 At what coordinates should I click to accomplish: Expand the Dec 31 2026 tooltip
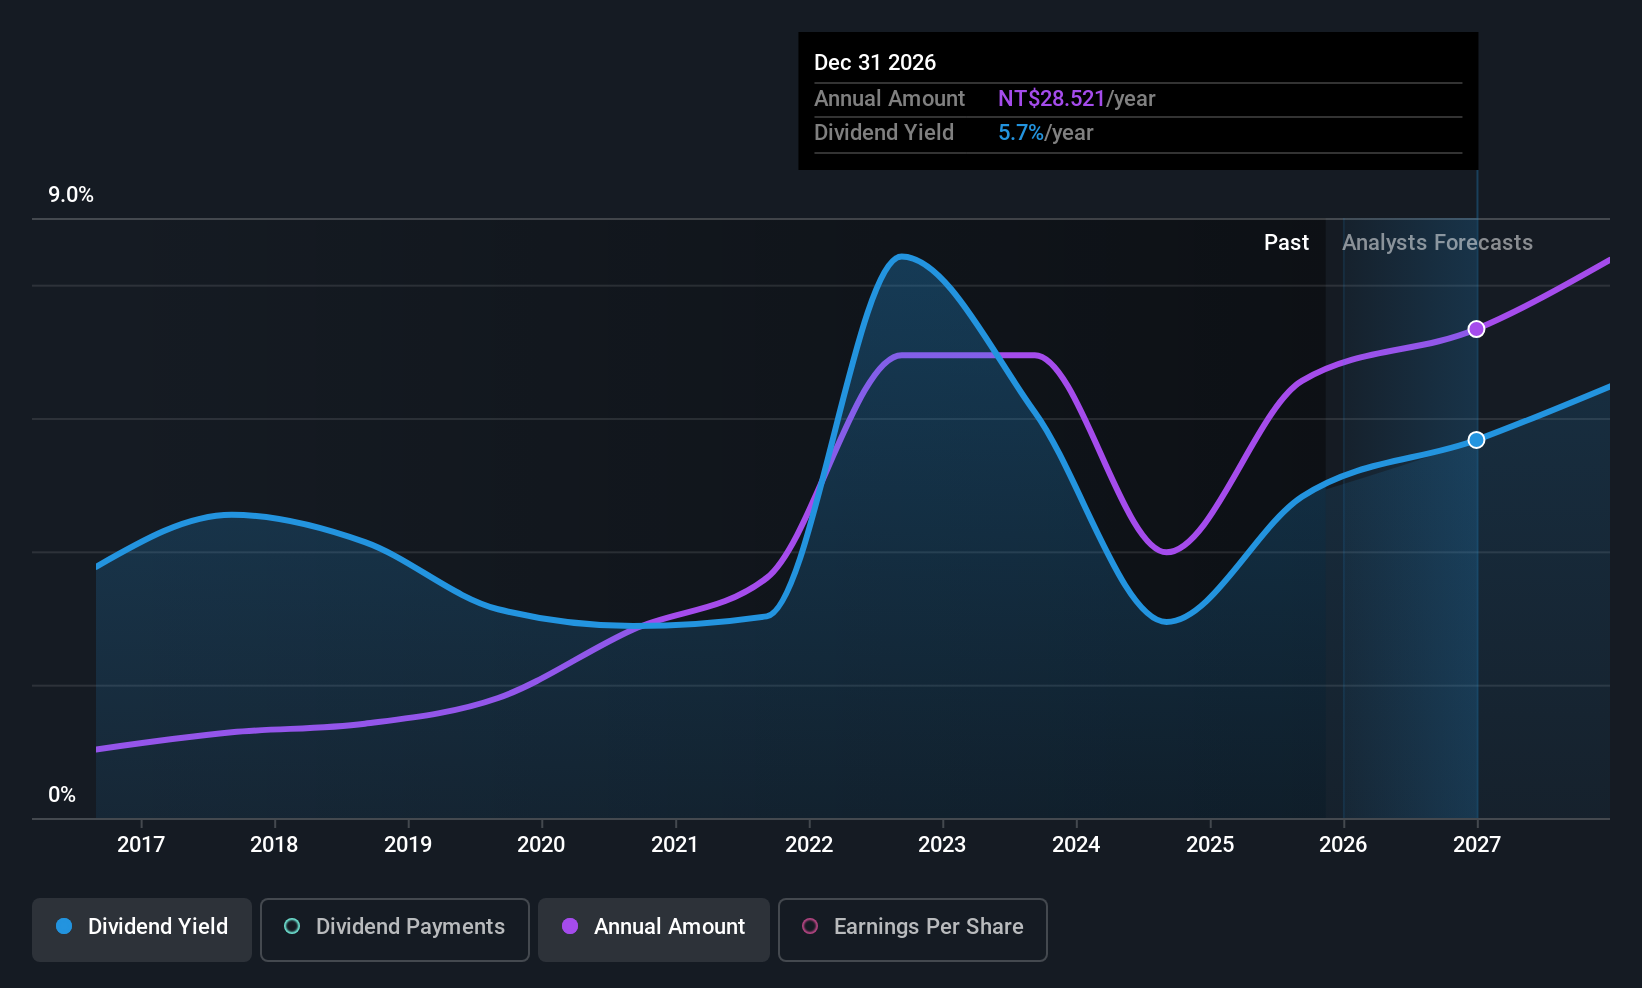point(1137,100)
